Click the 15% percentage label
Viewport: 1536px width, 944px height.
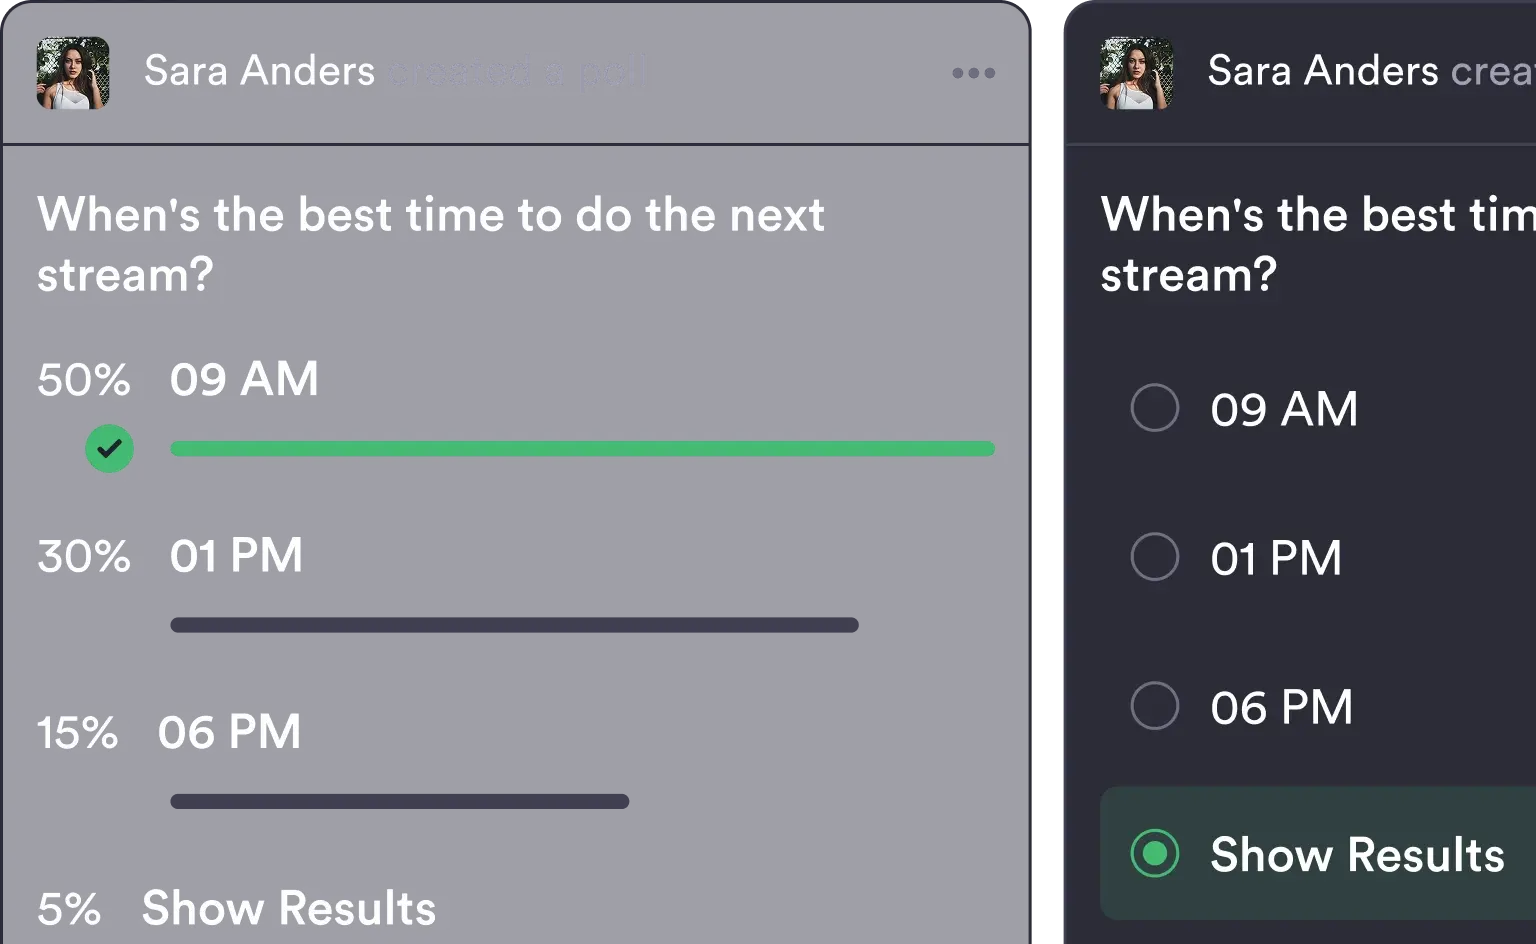coord(77,733)
